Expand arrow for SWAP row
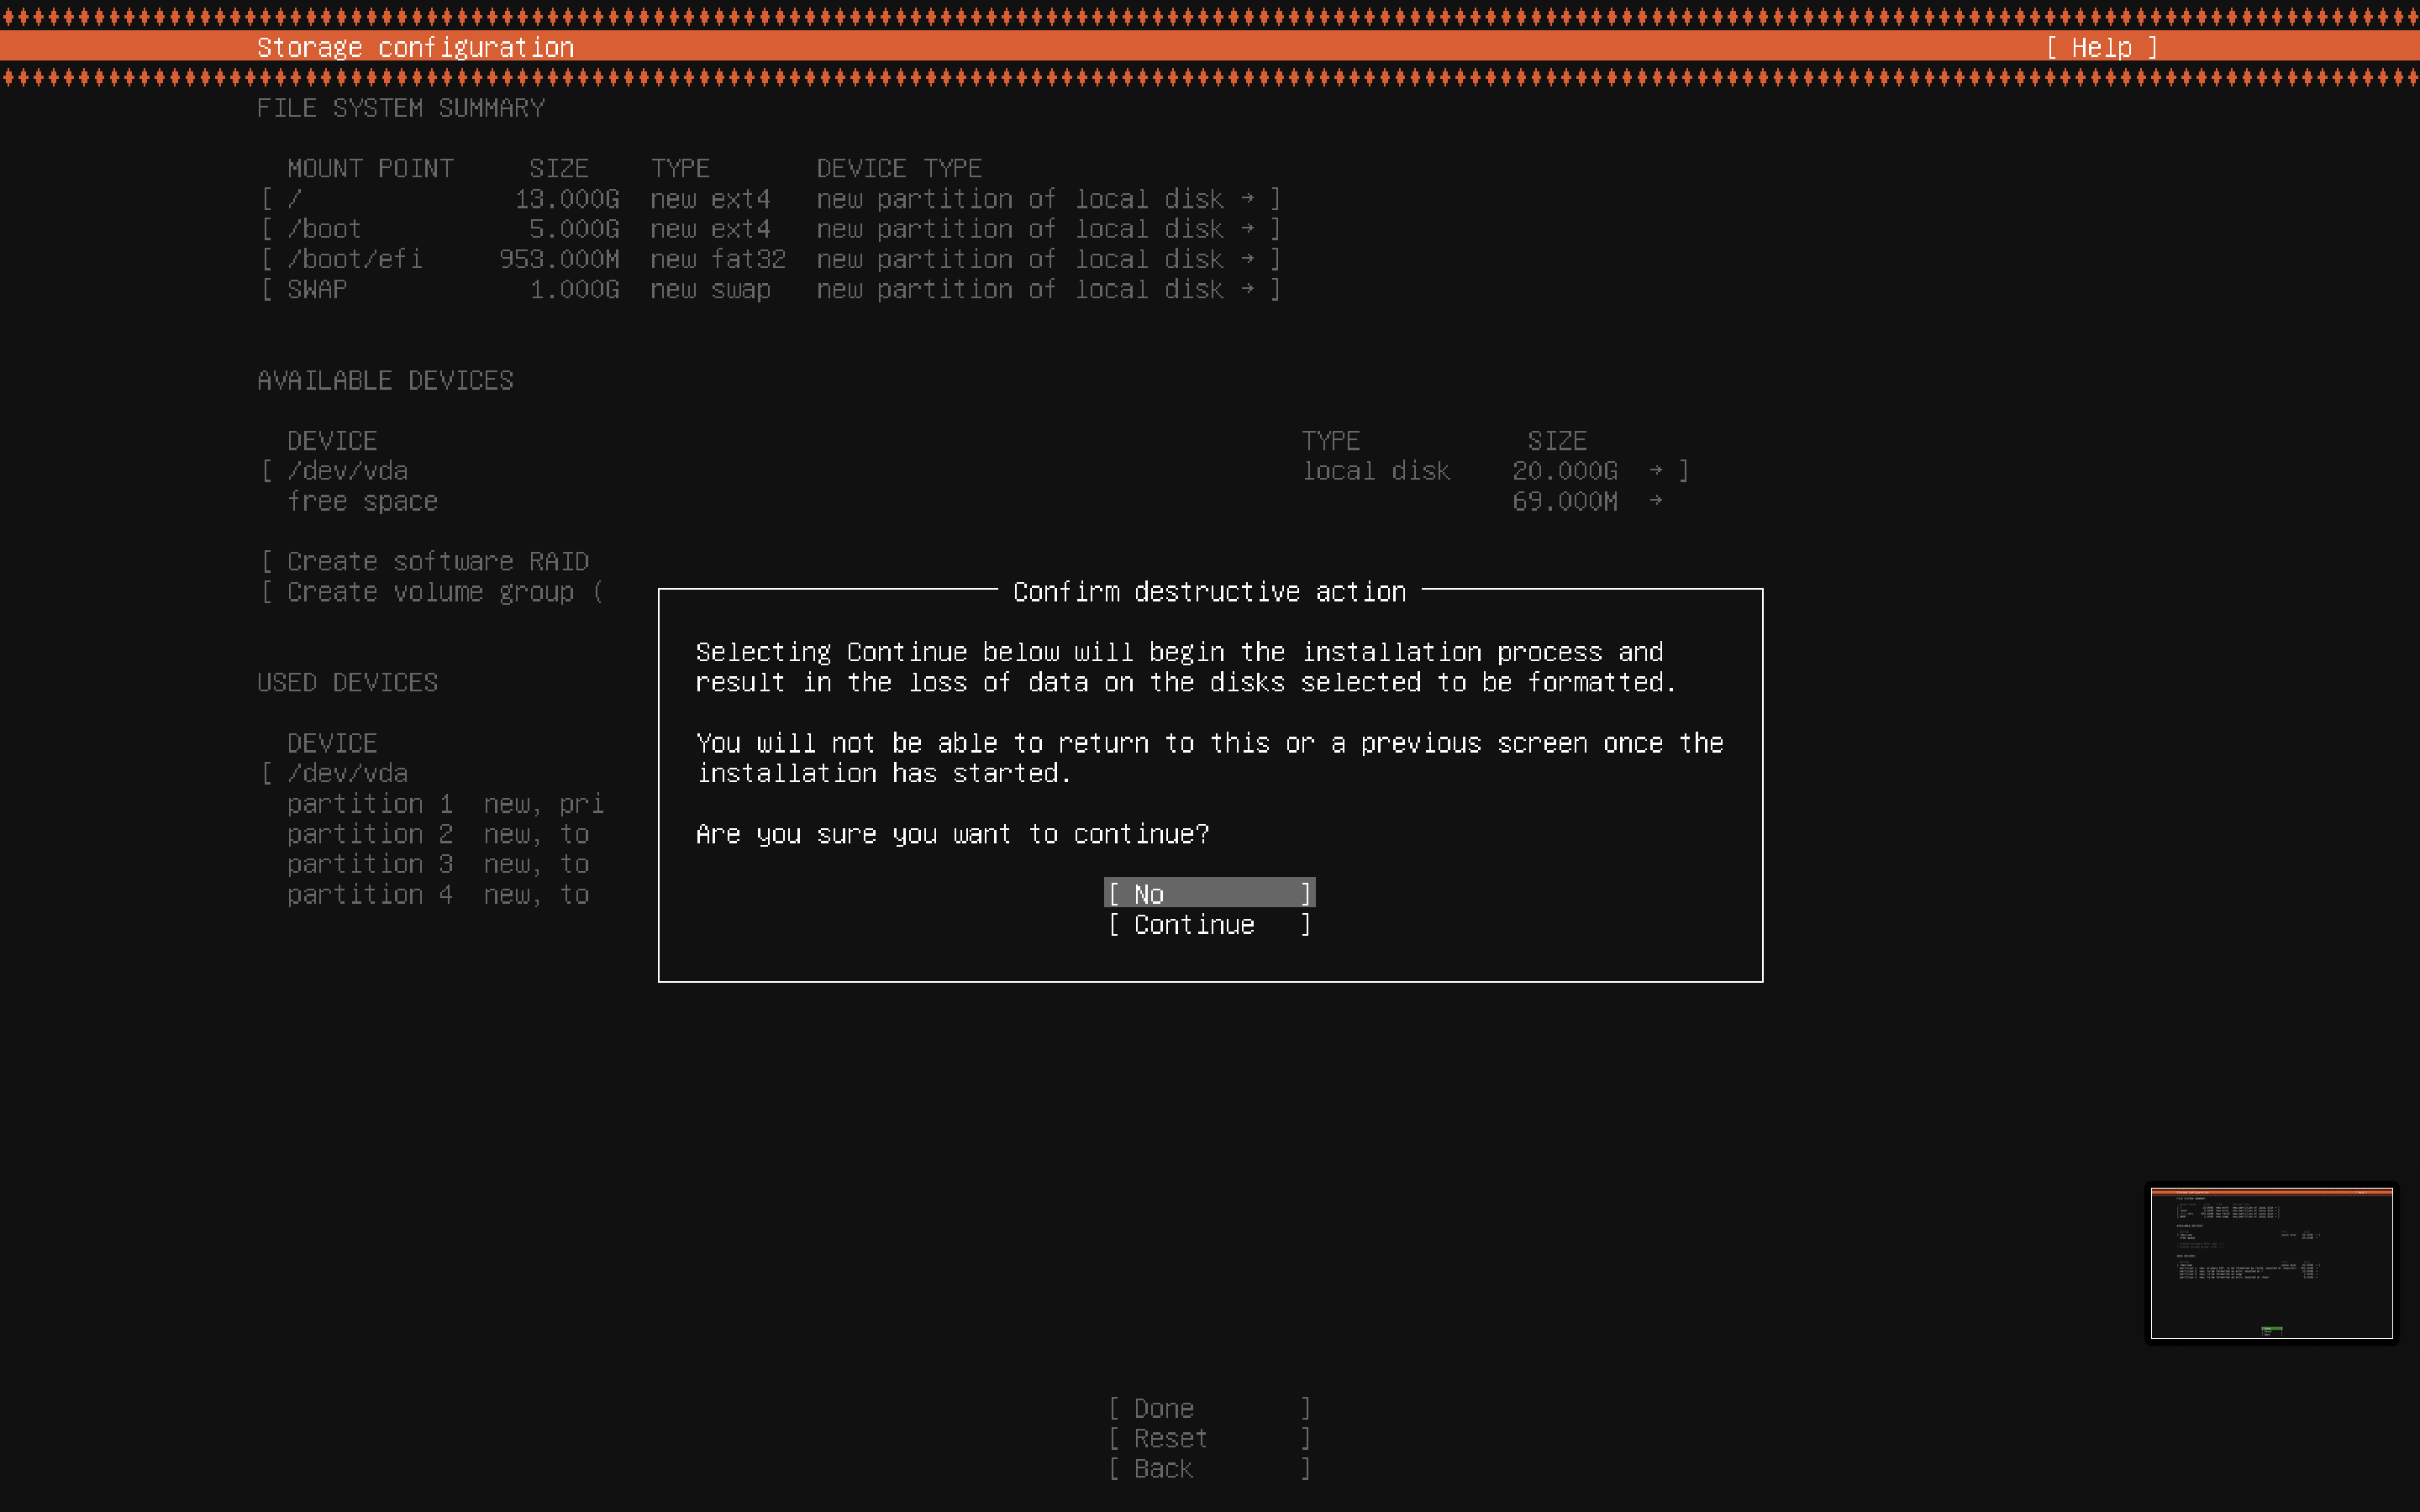Image resolution: width=2420 pixels, height=1512 pixels. 1247,289
